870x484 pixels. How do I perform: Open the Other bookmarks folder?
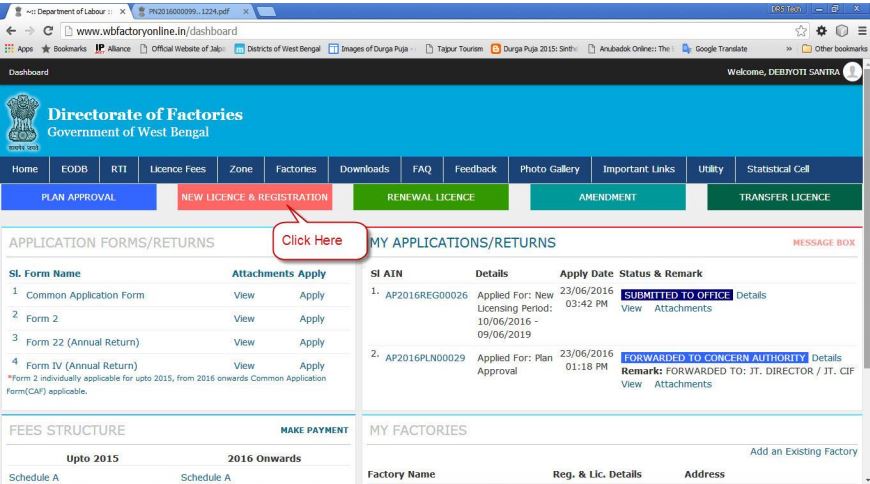[x=834, y=49]
